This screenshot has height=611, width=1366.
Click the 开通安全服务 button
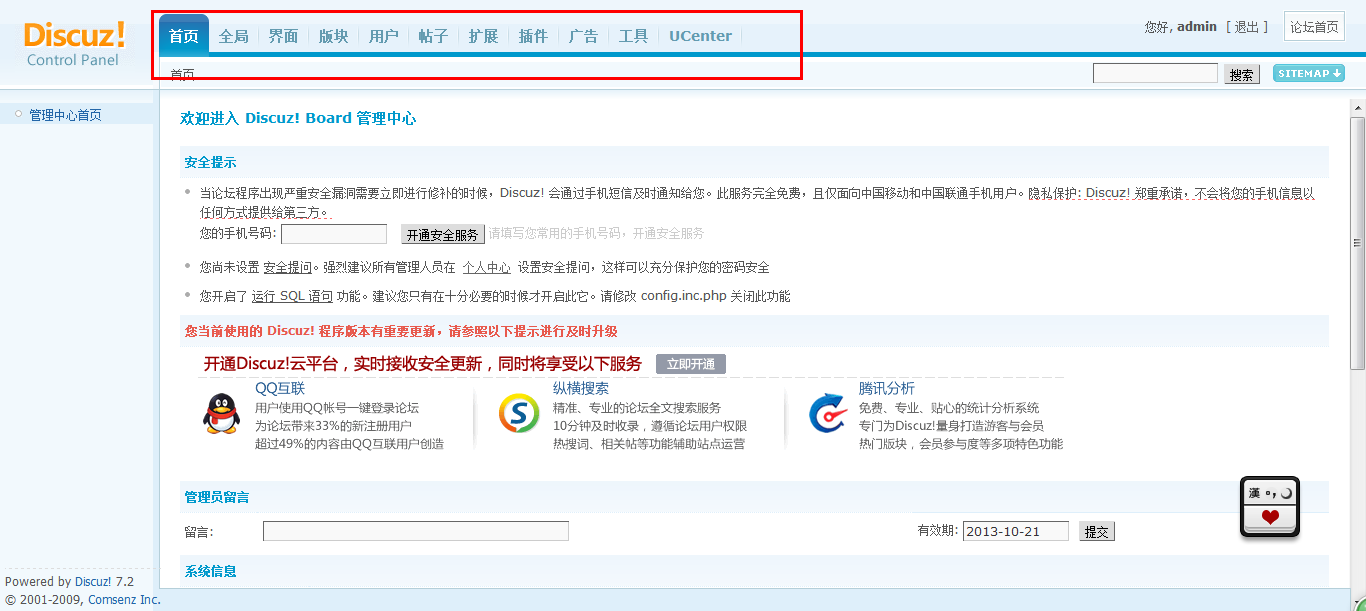(443, 234)
